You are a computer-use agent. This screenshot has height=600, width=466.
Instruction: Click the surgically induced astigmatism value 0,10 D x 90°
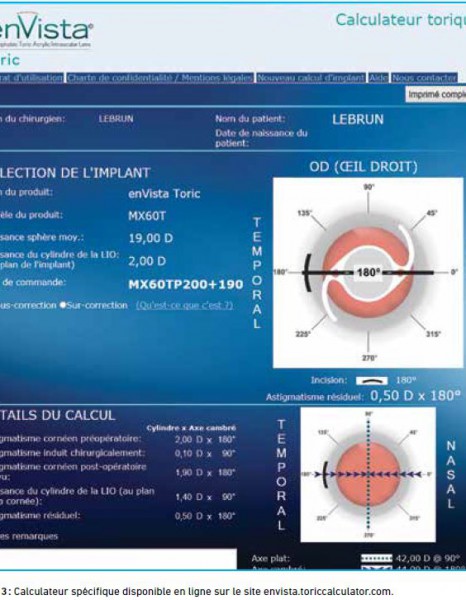coord(205,454)
